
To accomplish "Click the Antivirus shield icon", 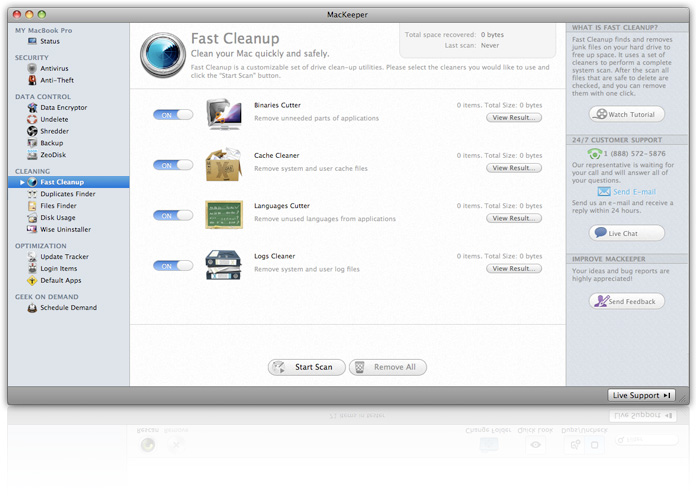I will click(32, 68).
